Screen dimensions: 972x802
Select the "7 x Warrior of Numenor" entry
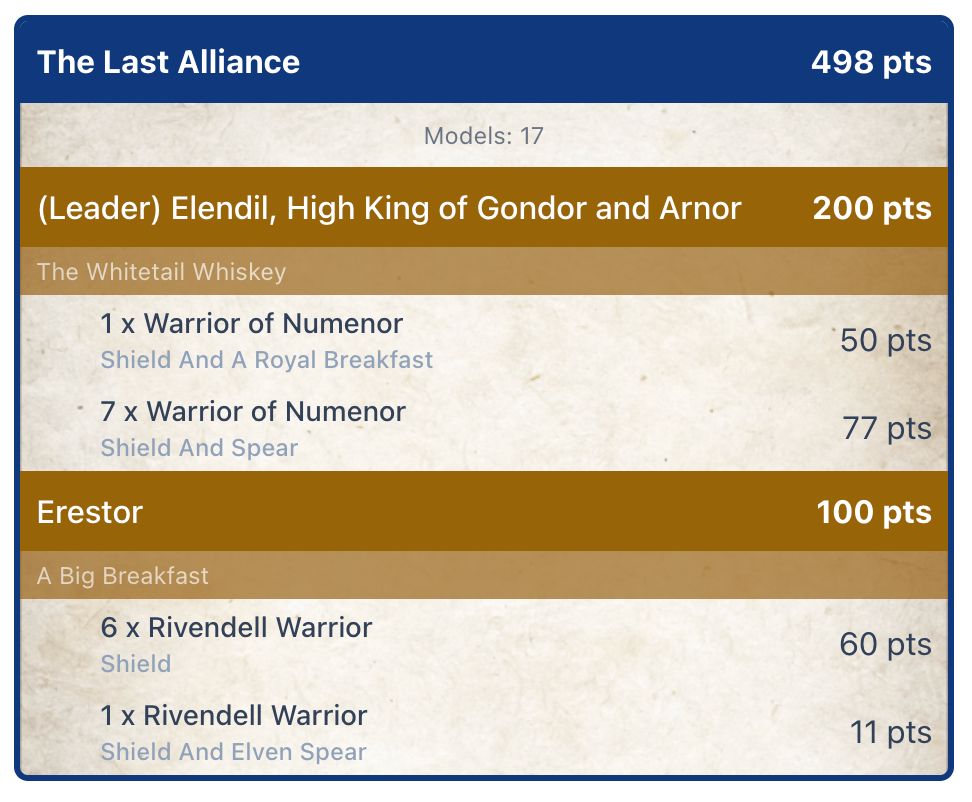pyautogui.click(x=253, y=412)
